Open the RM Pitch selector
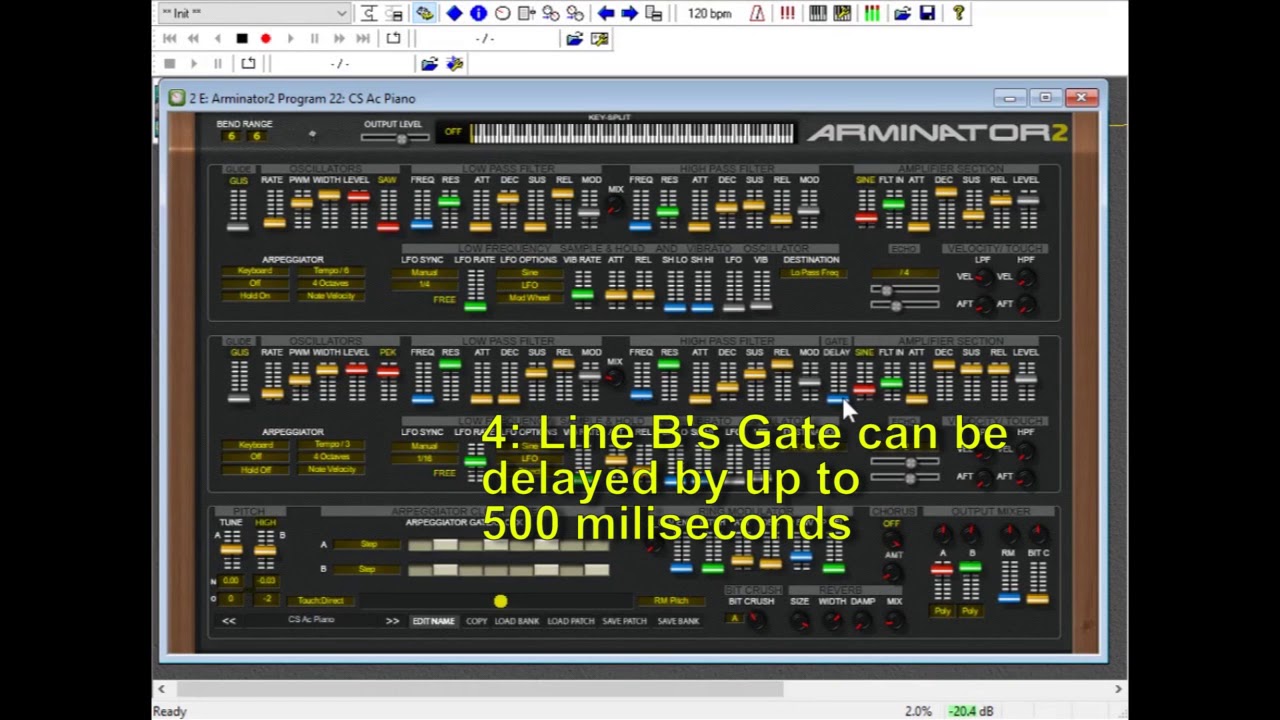Screen dimensions: 1280x720 [x=671, y=601]
